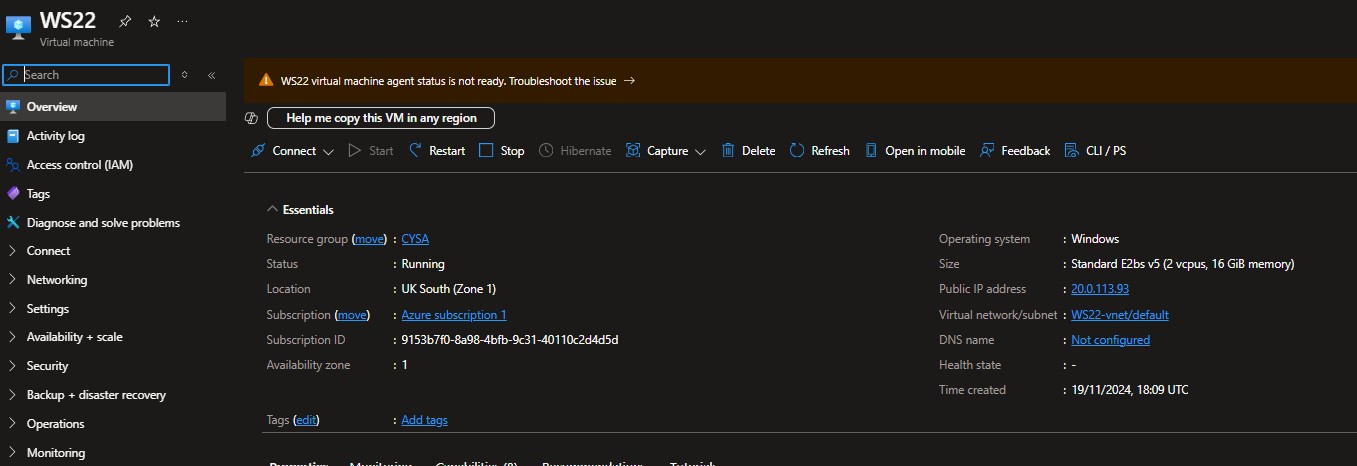This screenshot has height=466, width=1357.
Task: Click DNS name Not configured link
Action: [1110, 340]
